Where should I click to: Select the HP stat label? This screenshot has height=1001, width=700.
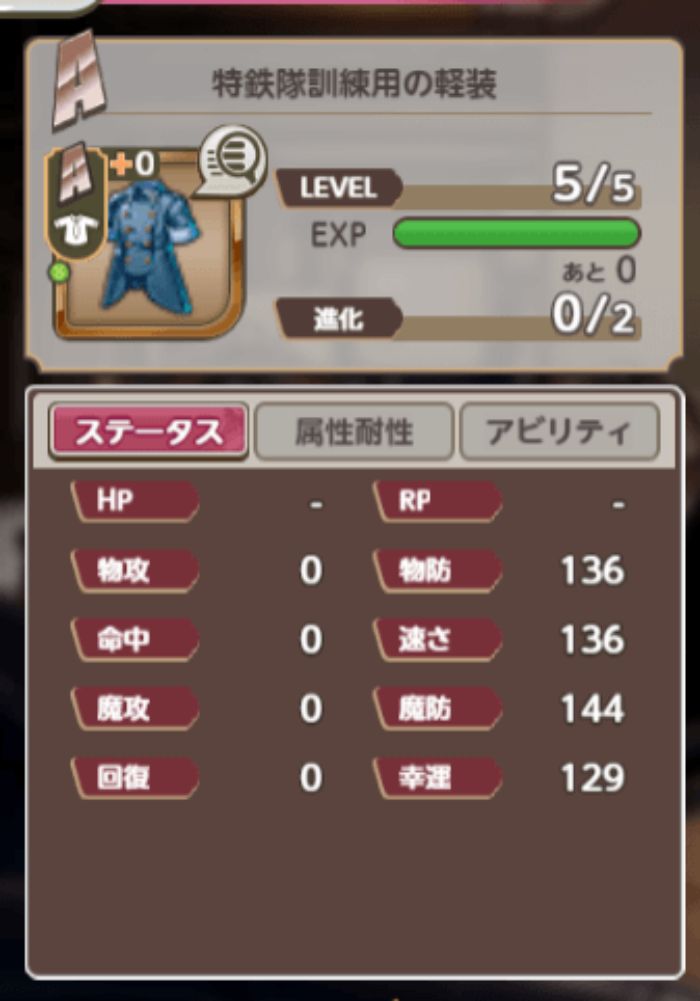[x=135, y=501]
